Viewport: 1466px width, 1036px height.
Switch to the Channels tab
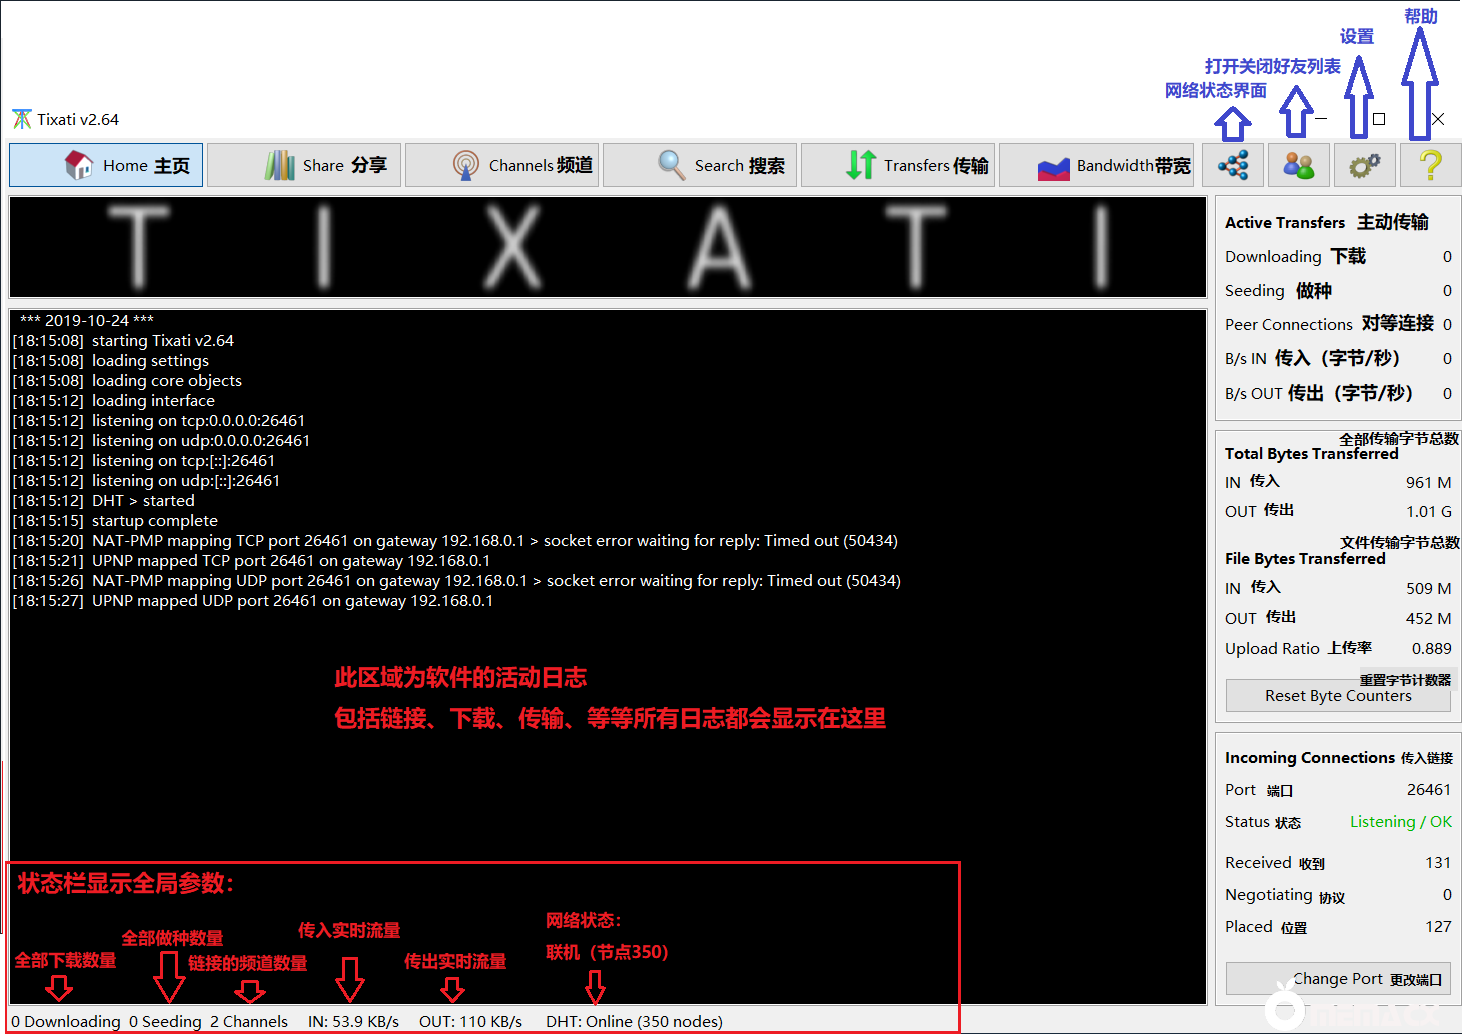pos(502,165)
